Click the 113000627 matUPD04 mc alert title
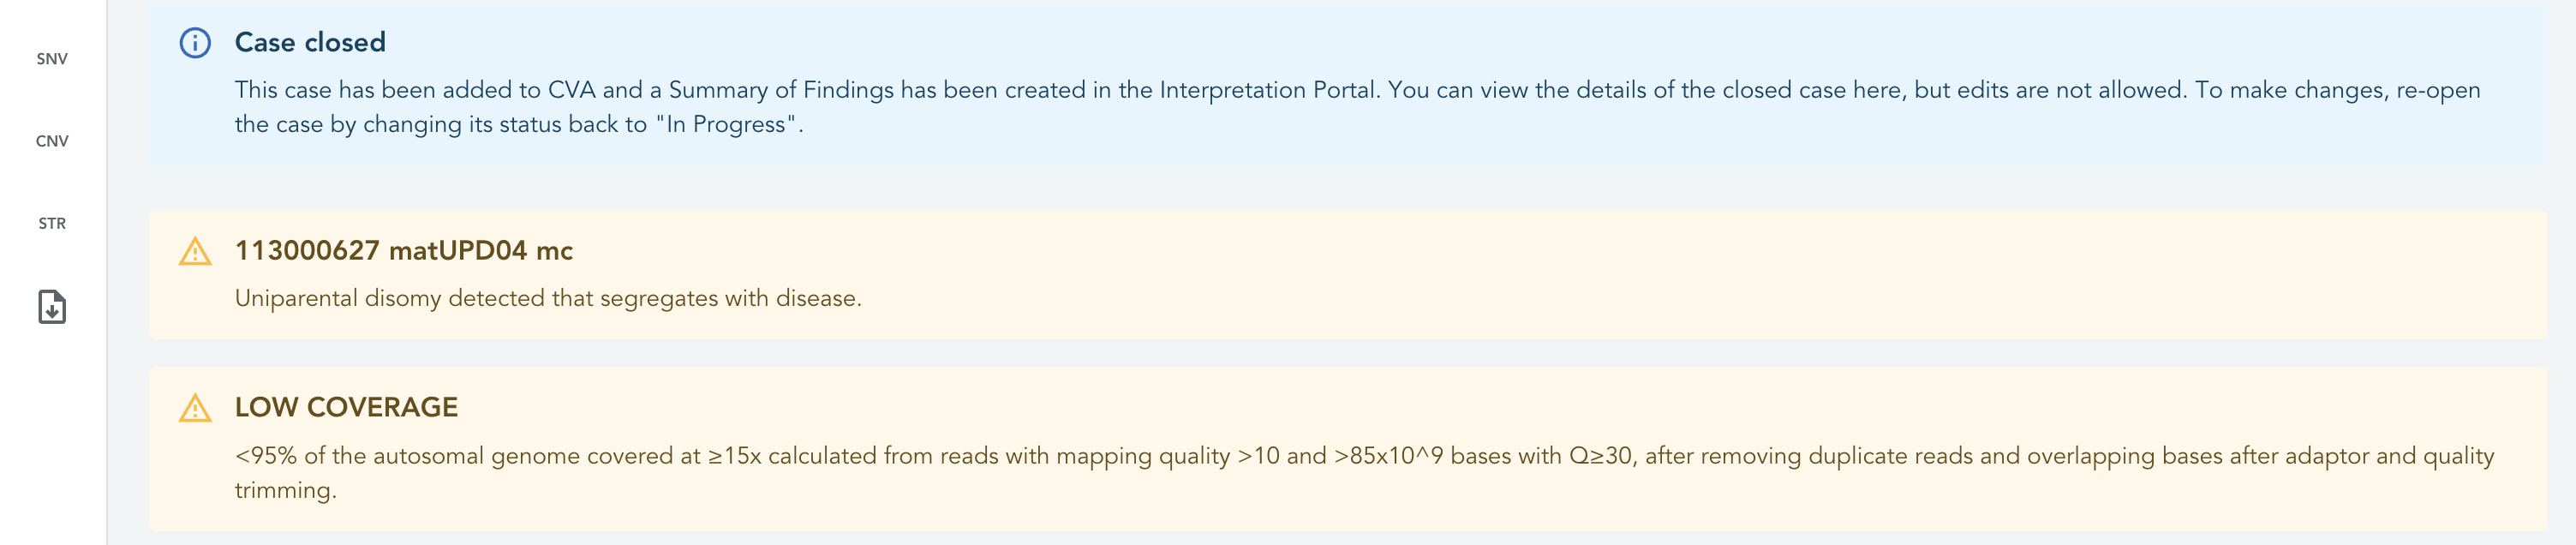Image resolution: width=2576 pixels, height=545 pixels. [x=404, y=250]
